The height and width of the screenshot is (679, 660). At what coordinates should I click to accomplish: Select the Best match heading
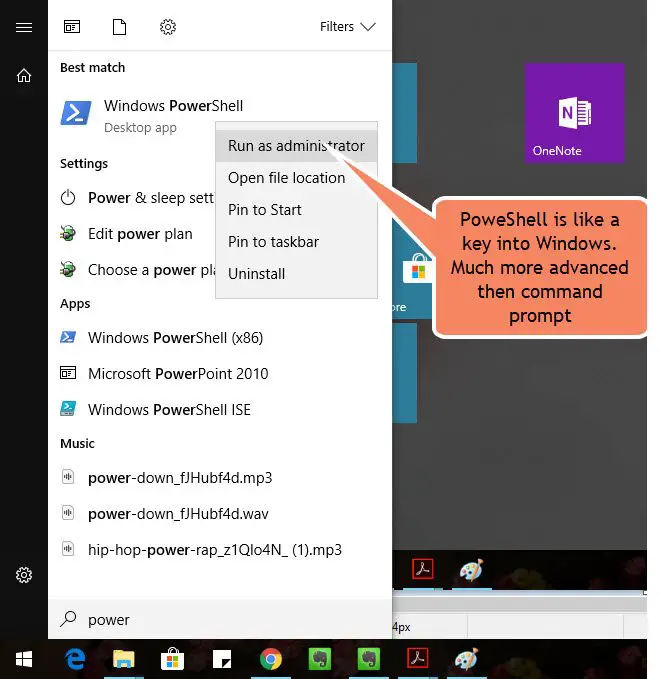tap(92, 68)
